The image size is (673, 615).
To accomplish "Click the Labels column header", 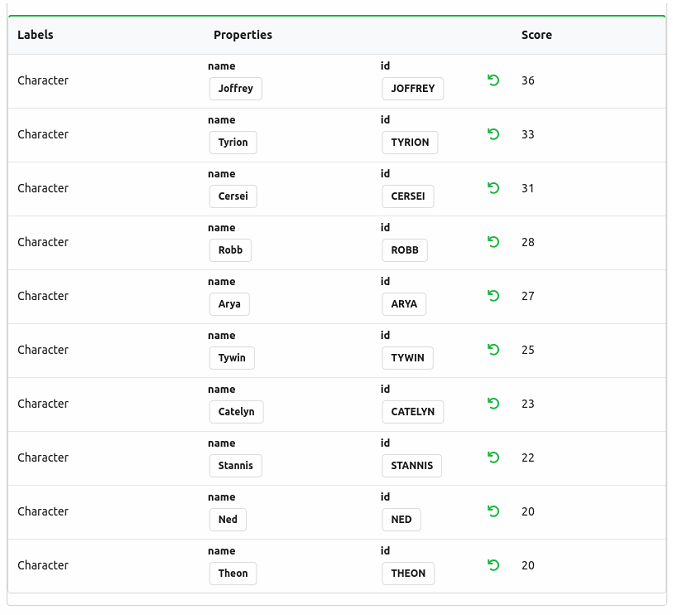I will (x=35, y=35).
